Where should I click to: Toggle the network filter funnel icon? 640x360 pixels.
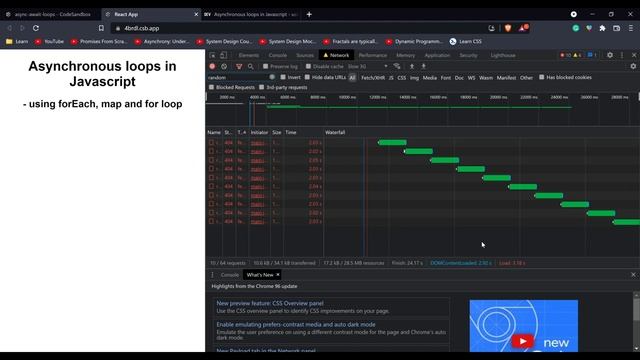(239, 66)
